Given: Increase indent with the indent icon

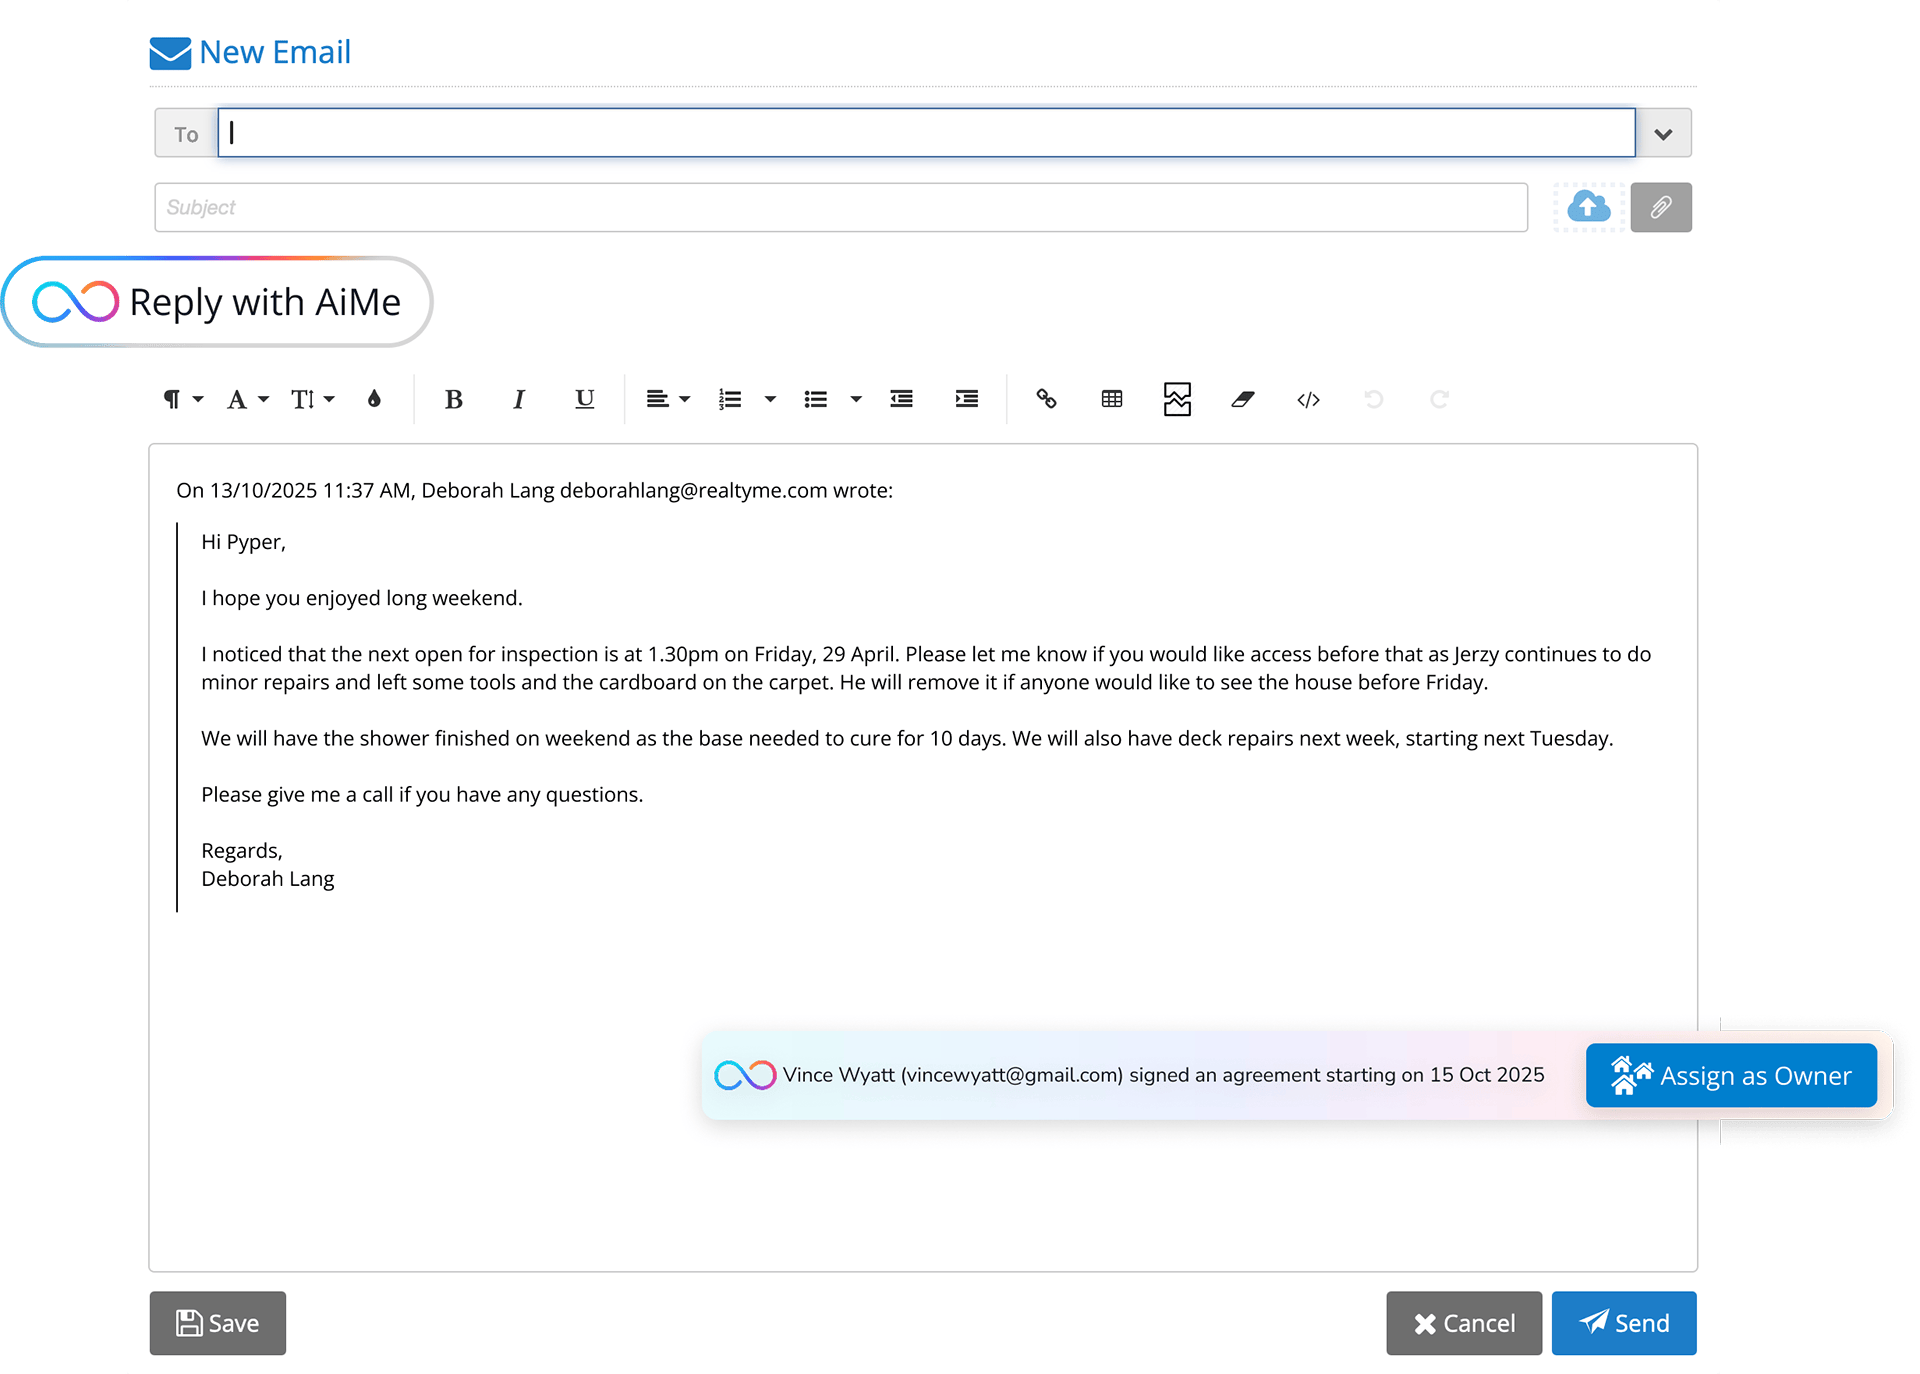Looking at the screenshot, I should (966, 399).
